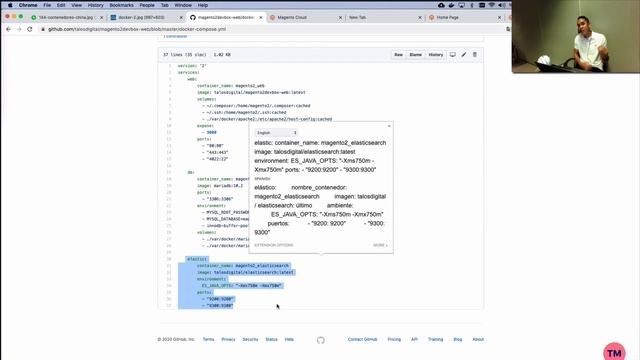Screen dimensions: 640x360
Task: Open the footer Help link
Action: 289,340
